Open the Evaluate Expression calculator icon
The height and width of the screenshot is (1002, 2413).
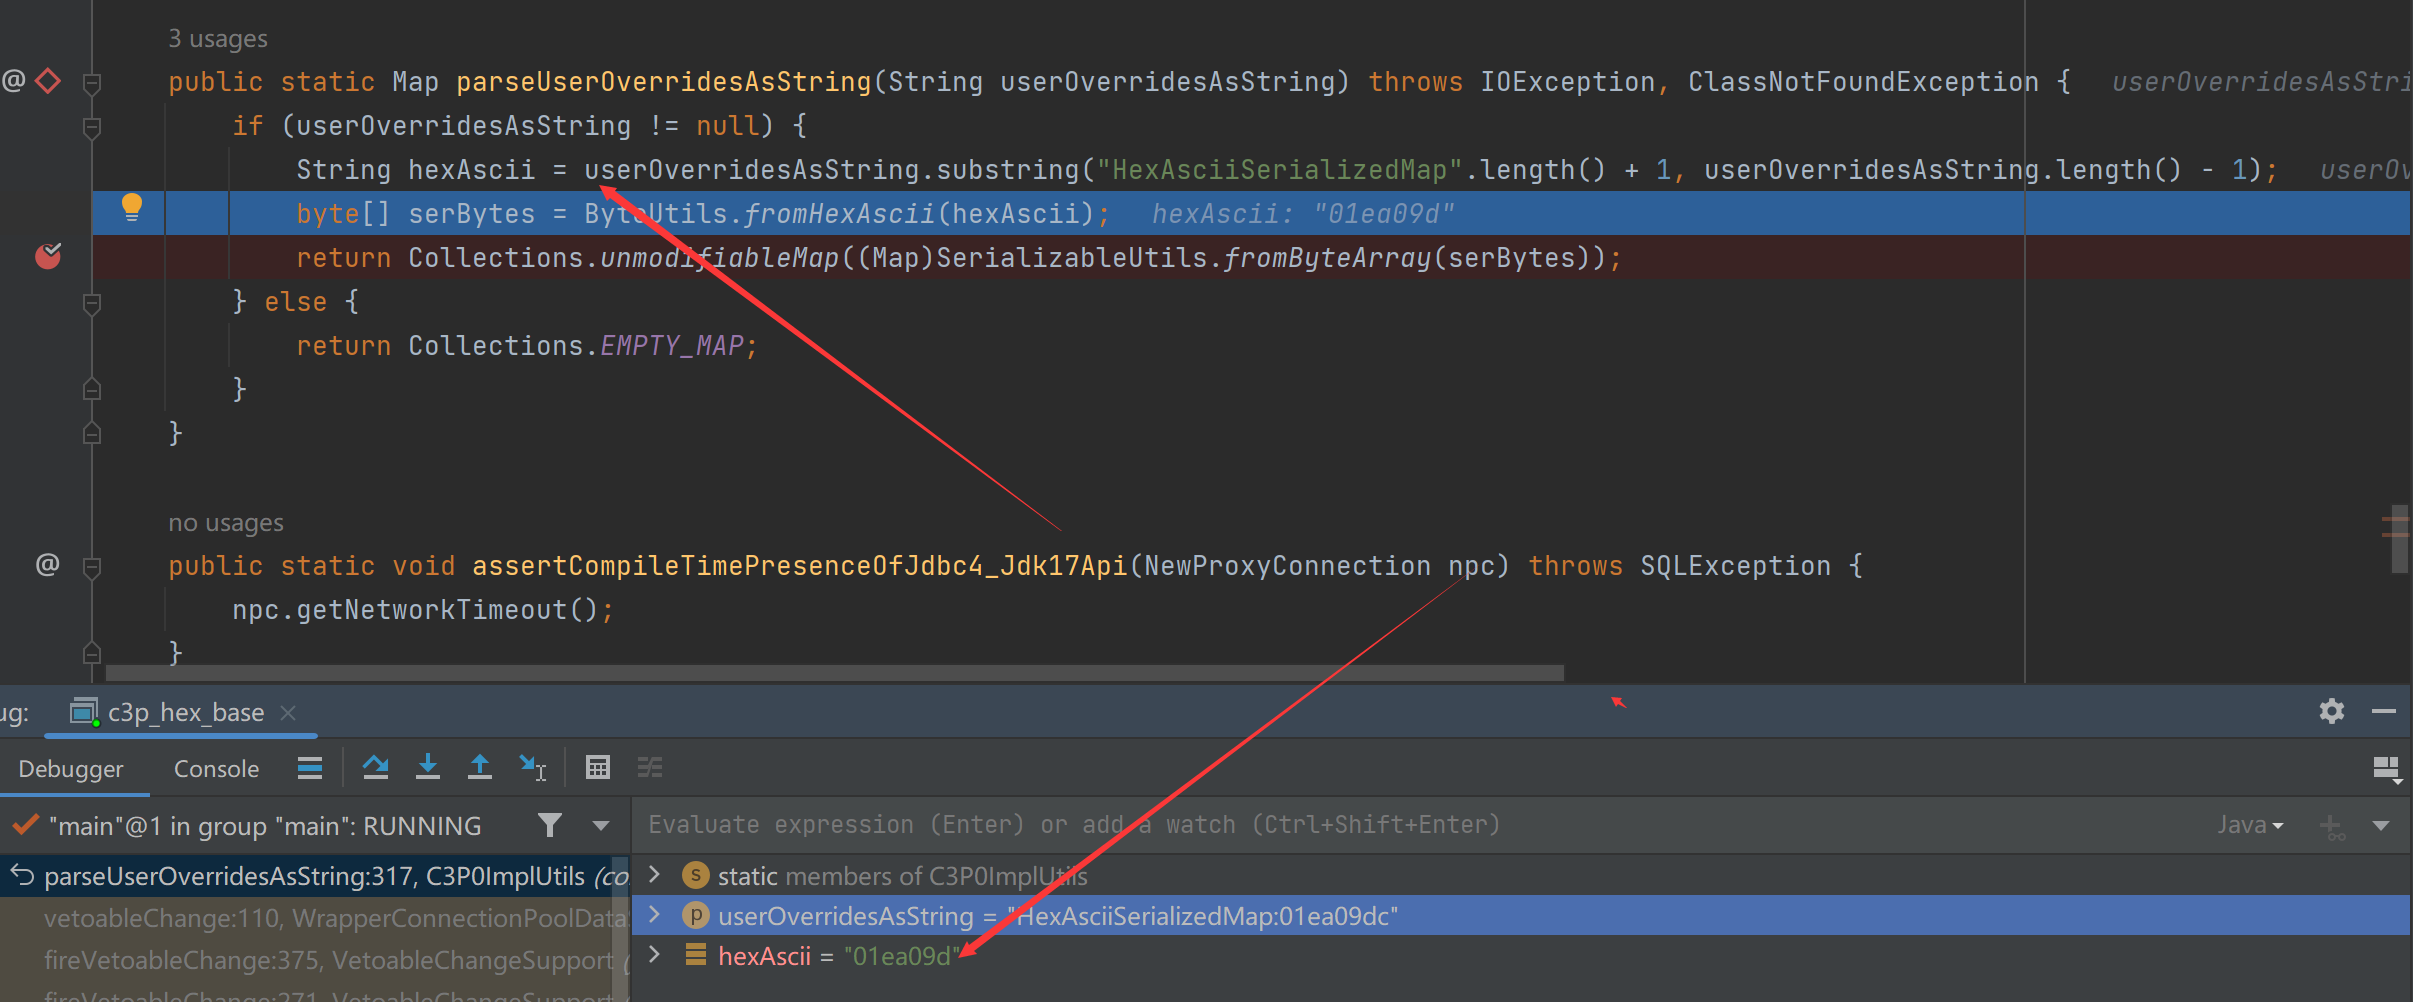598,767
